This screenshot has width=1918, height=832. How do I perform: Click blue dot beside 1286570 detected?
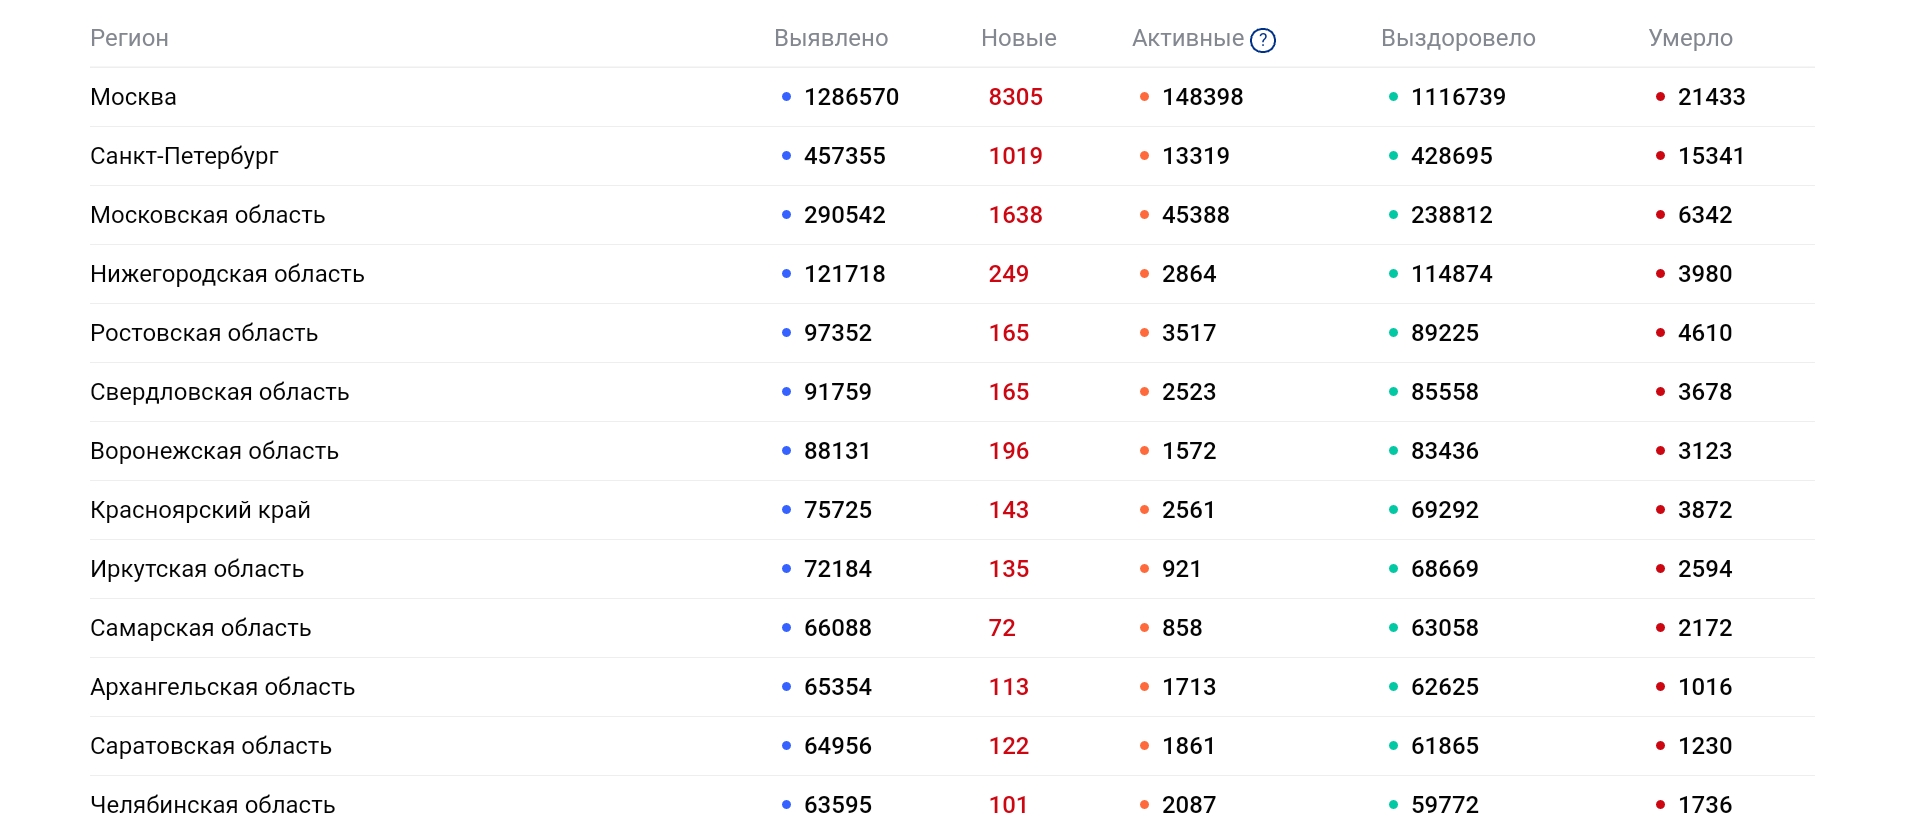(x=786, y=97)
